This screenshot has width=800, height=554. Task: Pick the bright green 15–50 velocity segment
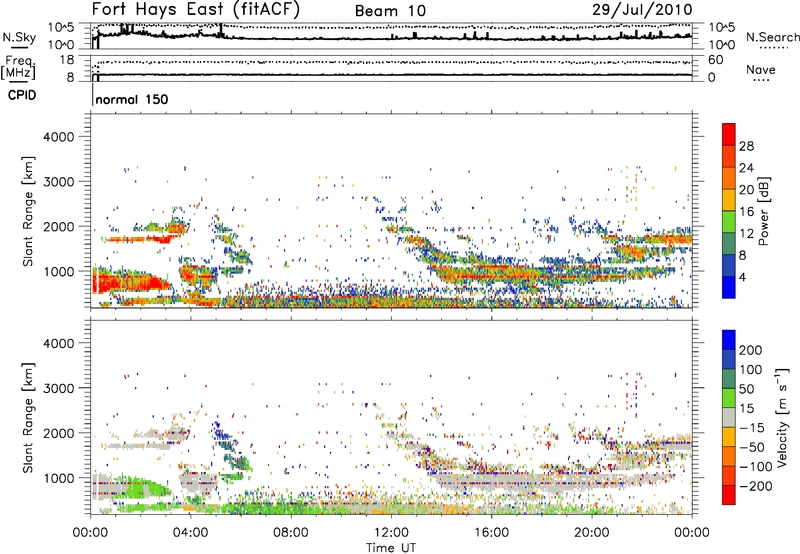point(729,398)
